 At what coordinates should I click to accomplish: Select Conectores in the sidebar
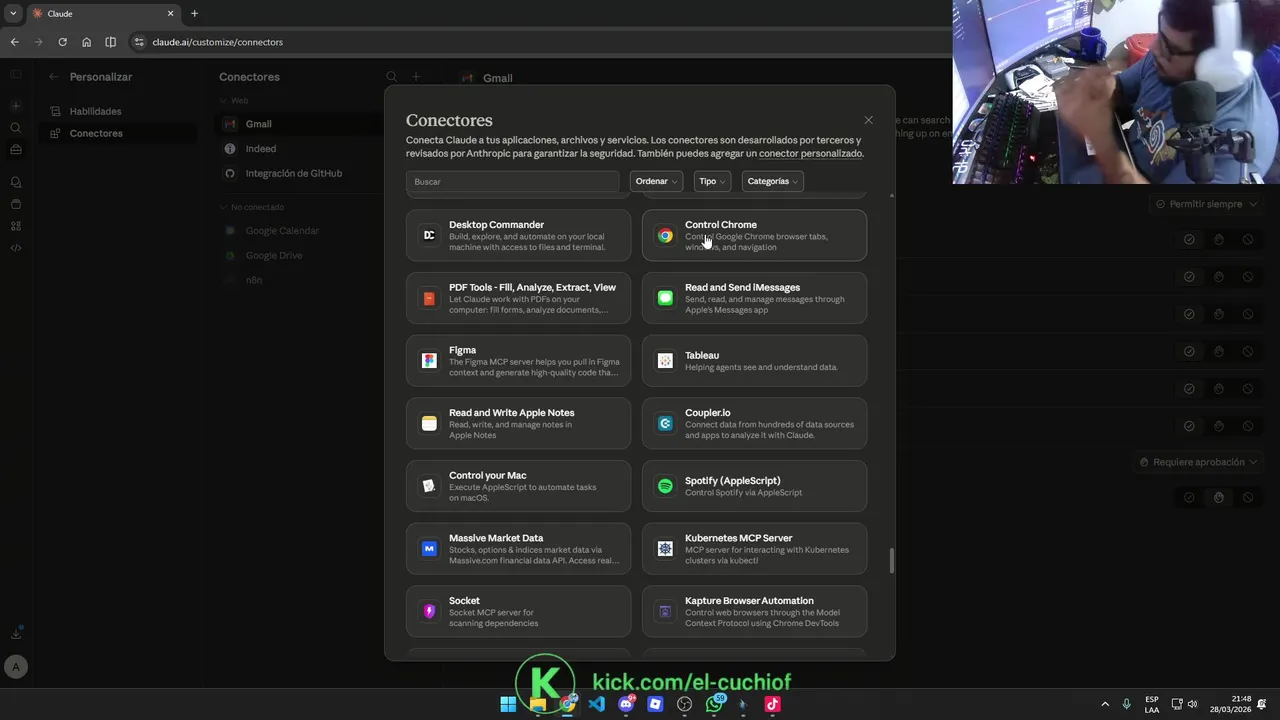coord(118,133)
